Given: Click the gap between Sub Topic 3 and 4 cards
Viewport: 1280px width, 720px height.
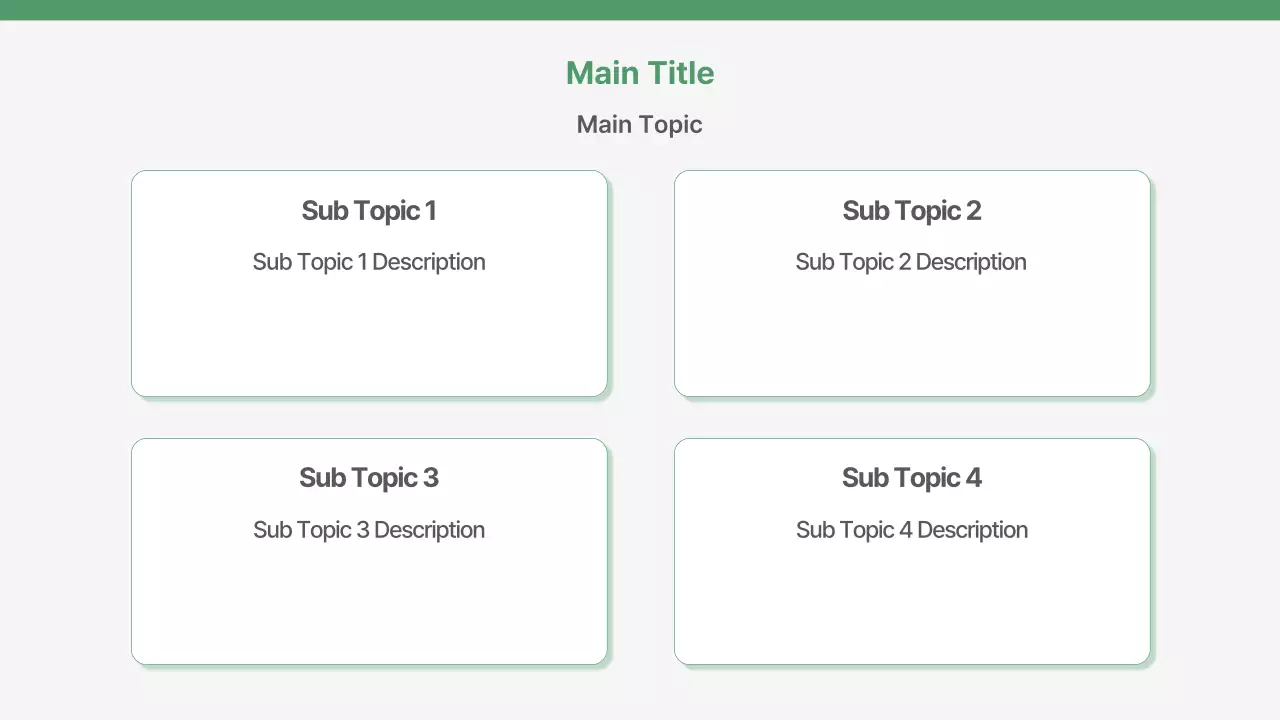Looking at the screenshot, I should tap(641, 551).
